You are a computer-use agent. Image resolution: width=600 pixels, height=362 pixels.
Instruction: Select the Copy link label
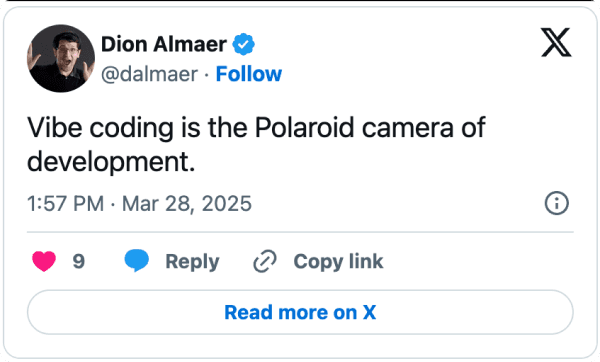click(x=338, y=262)
